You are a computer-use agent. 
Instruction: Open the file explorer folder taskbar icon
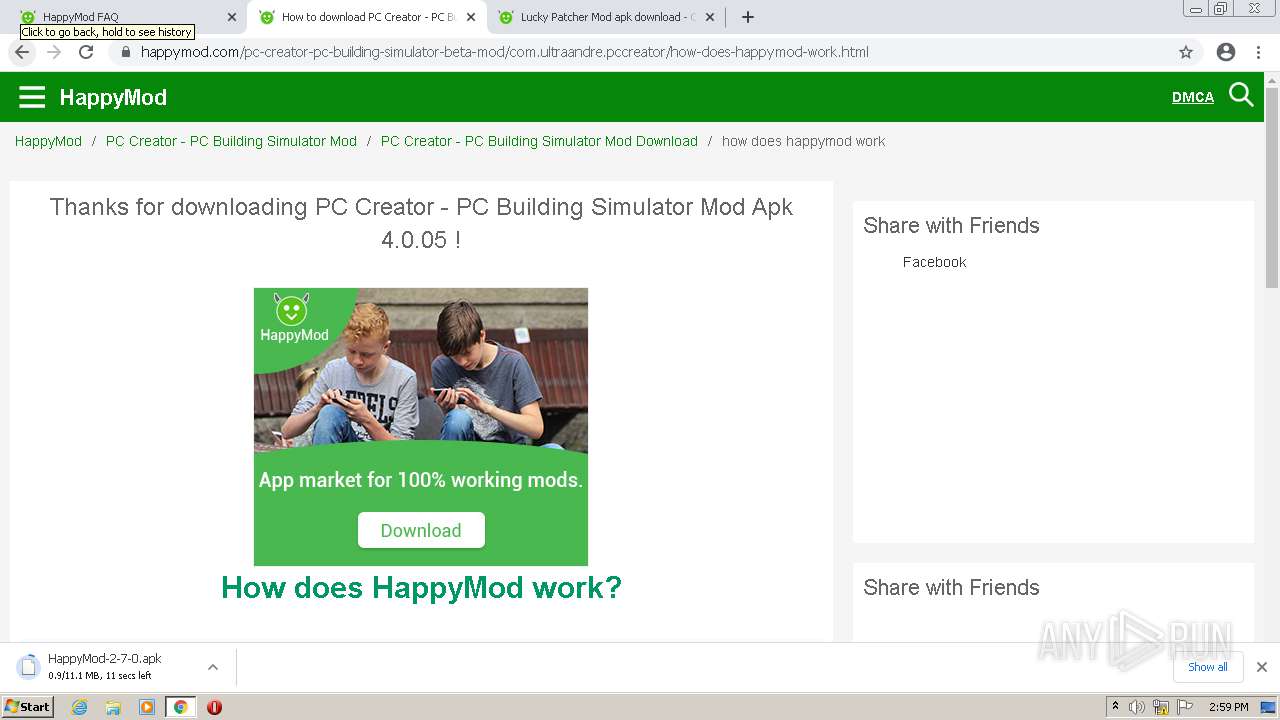(x=113, y=707)
